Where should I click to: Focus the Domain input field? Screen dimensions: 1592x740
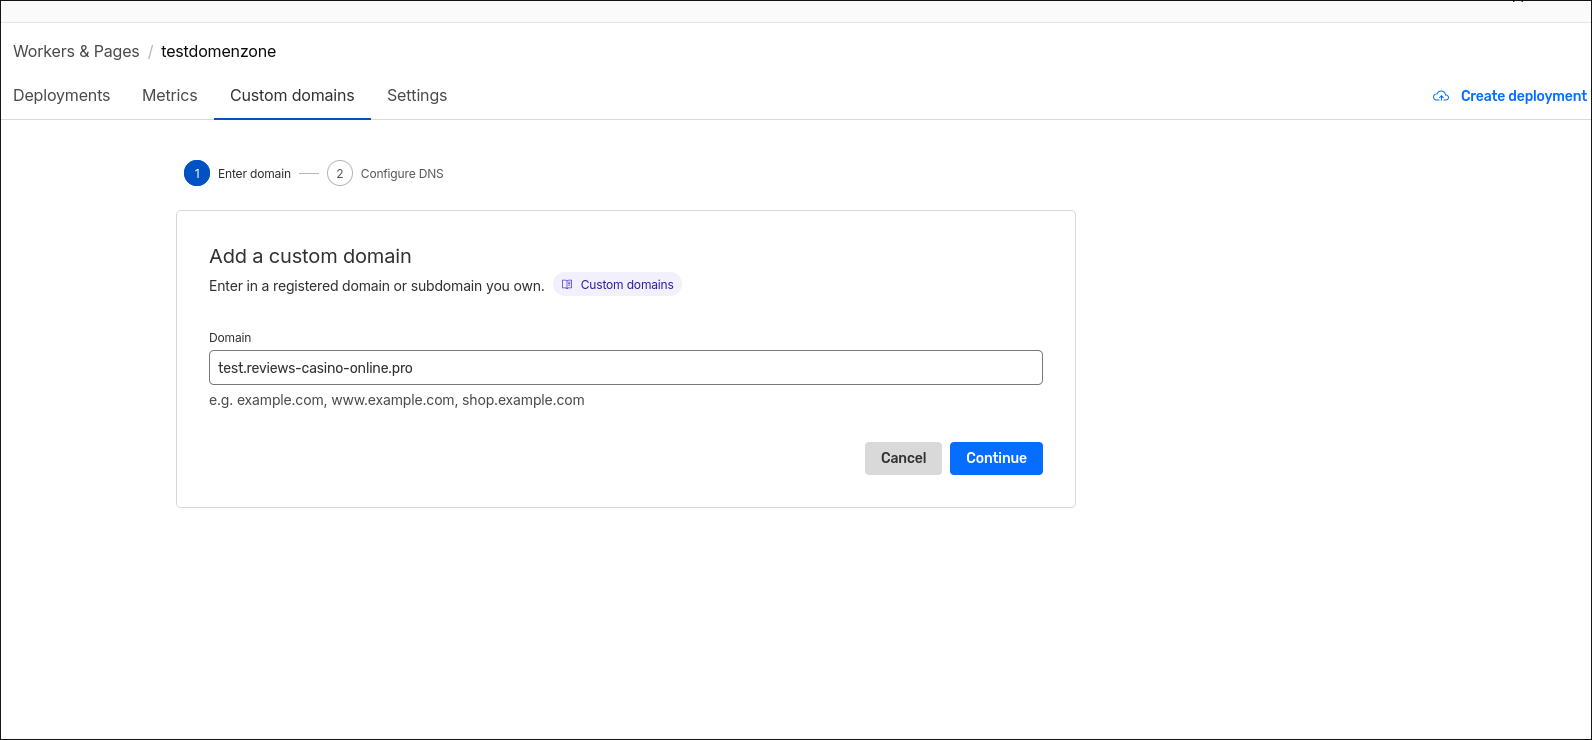[x=625, y=368]
